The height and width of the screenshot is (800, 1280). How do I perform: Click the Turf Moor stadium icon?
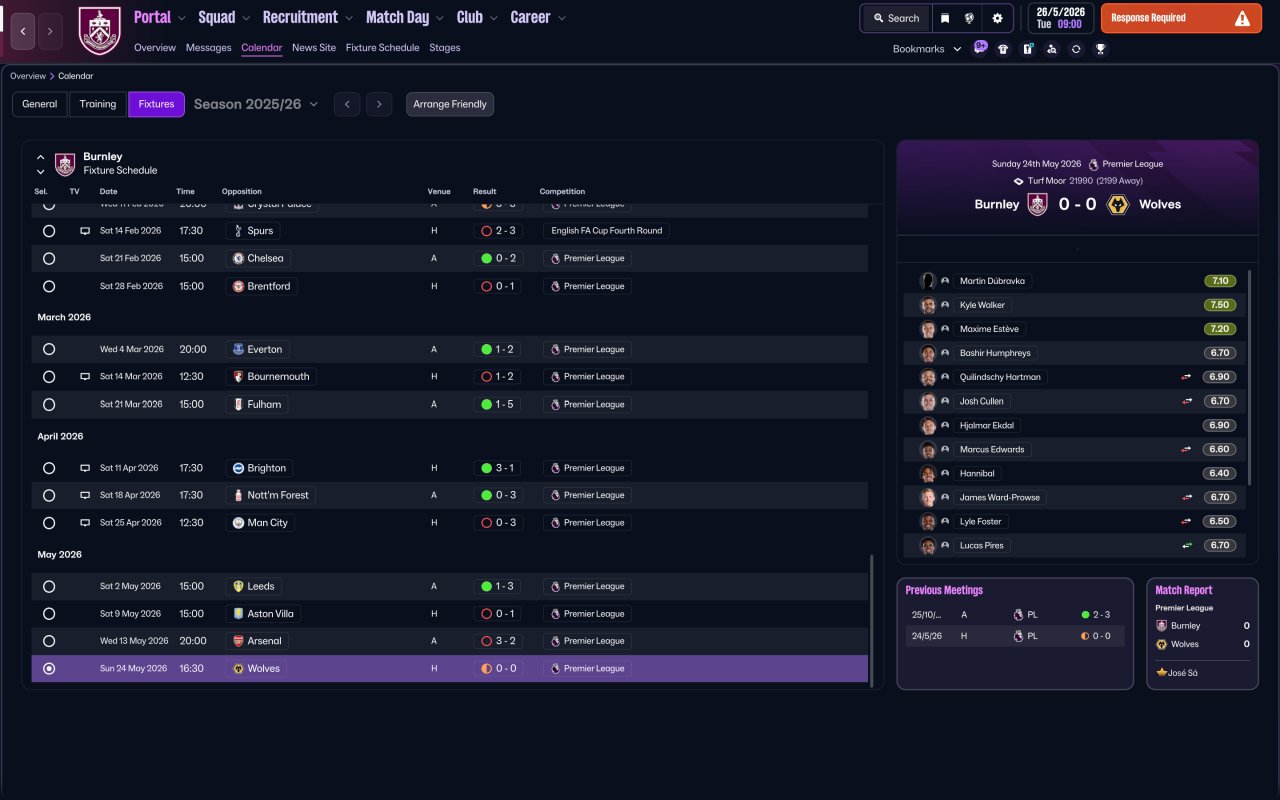point(1018,181)
